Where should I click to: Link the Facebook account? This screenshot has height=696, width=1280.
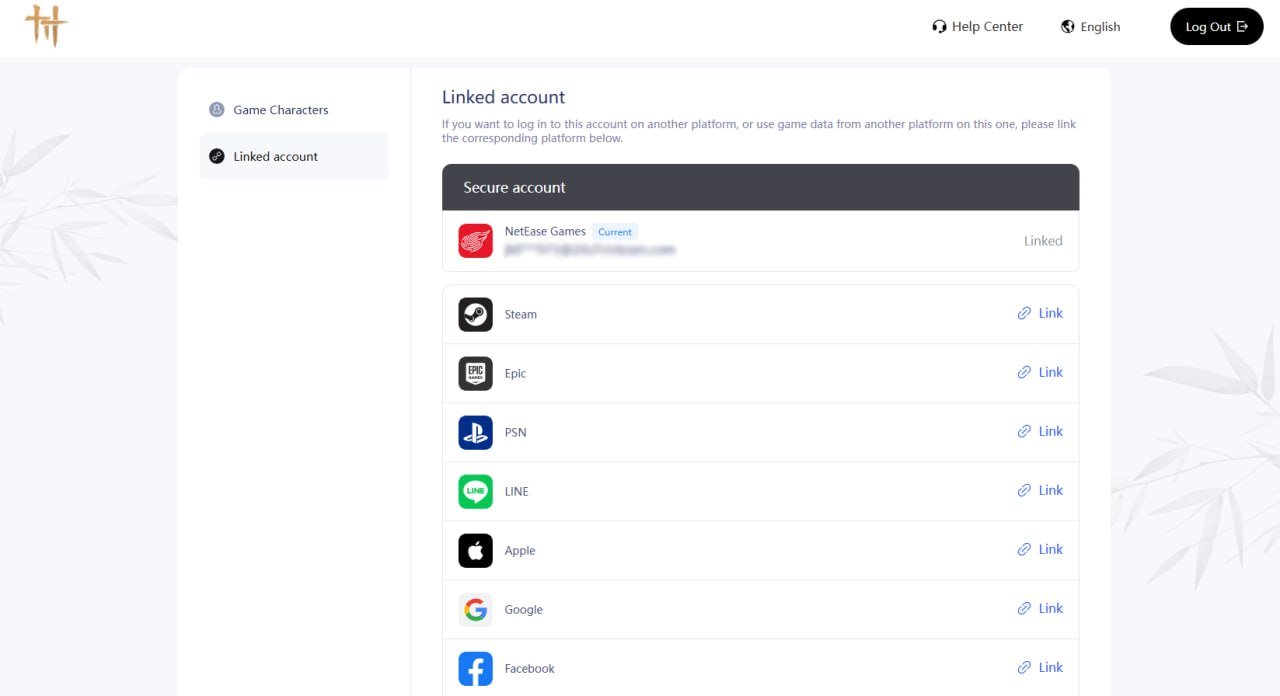click(x=1040, y=667)
